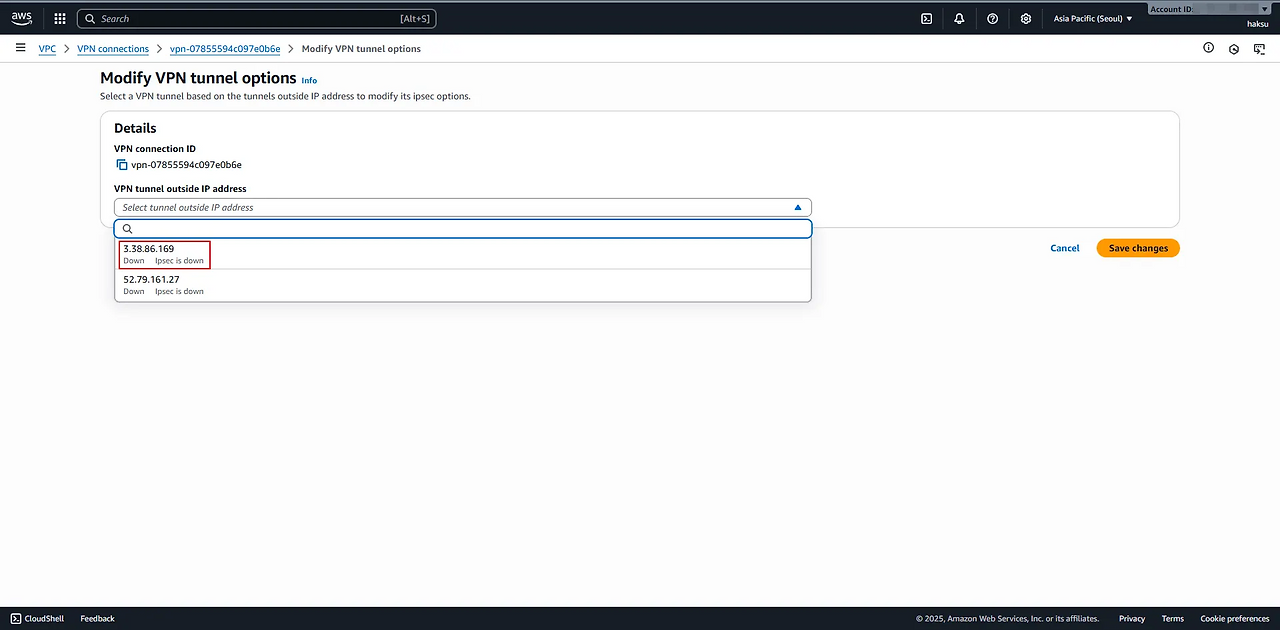The height and width of the screenshot is (630, 1280).
Task: Open the settings gear icon
Action: (x=1025, y=18)
